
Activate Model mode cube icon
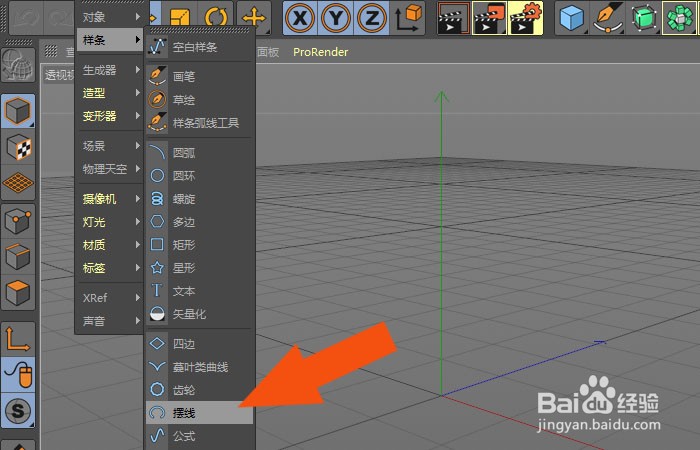pyautogui.click(x=18, y=111)
